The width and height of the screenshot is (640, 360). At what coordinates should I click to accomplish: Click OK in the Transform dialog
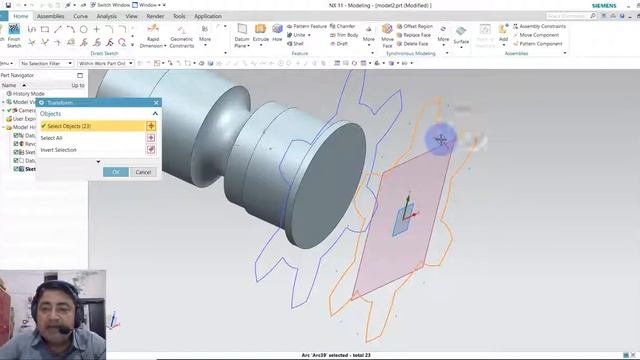pyautogui.click(x=116, y=172)
